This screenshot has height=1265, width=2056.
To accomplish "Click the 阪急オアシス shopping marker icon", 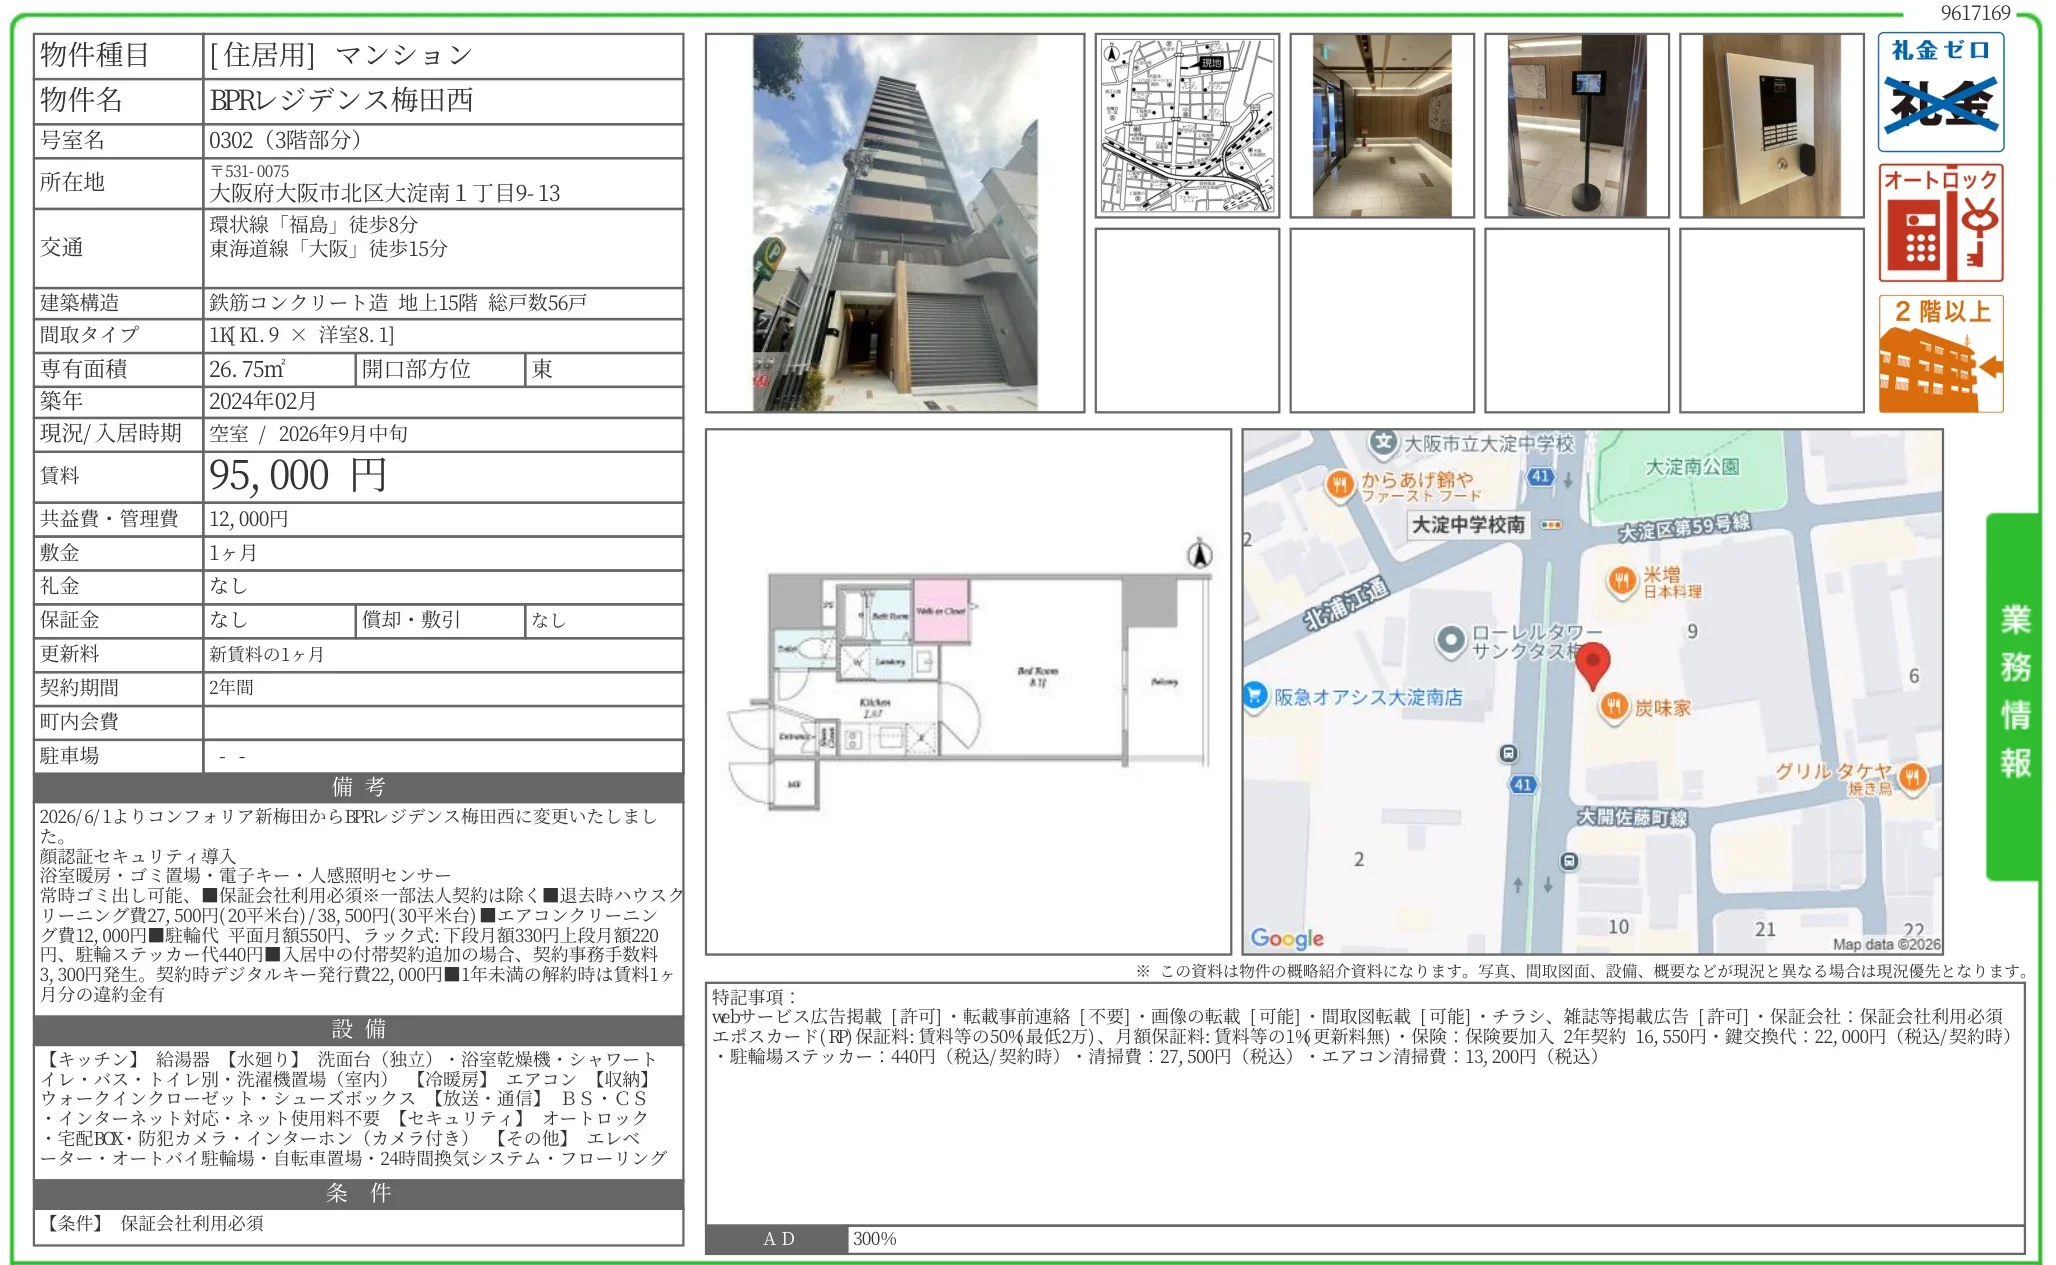I will point(1255,695).
